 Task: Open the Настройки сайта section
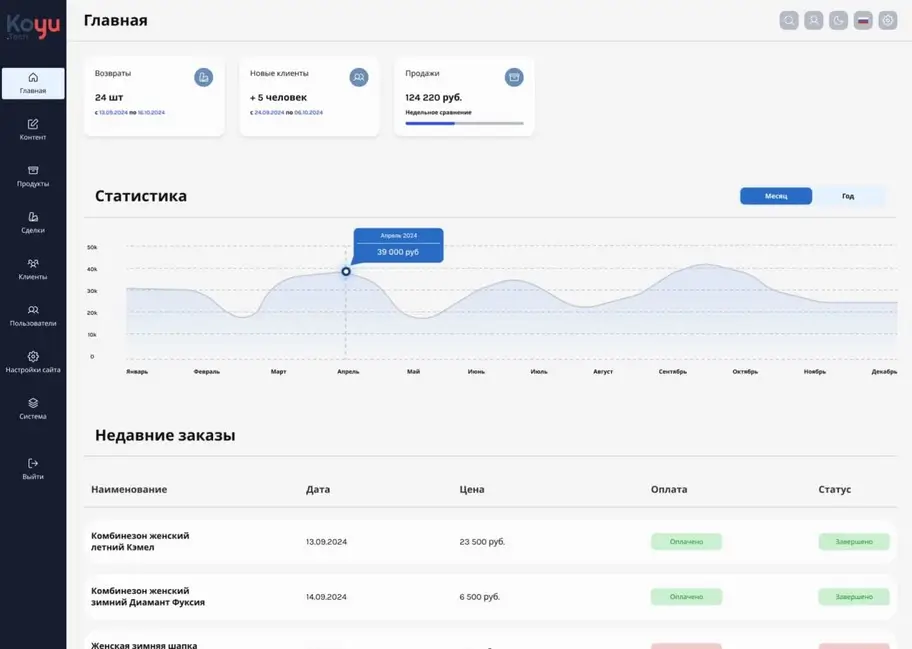click(33, 362)
